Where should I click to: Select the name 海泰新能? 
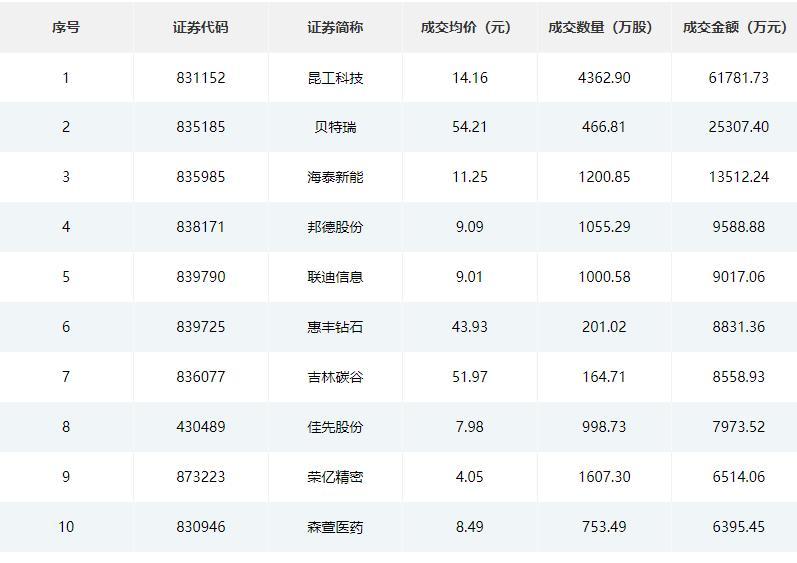pos(335,177)
